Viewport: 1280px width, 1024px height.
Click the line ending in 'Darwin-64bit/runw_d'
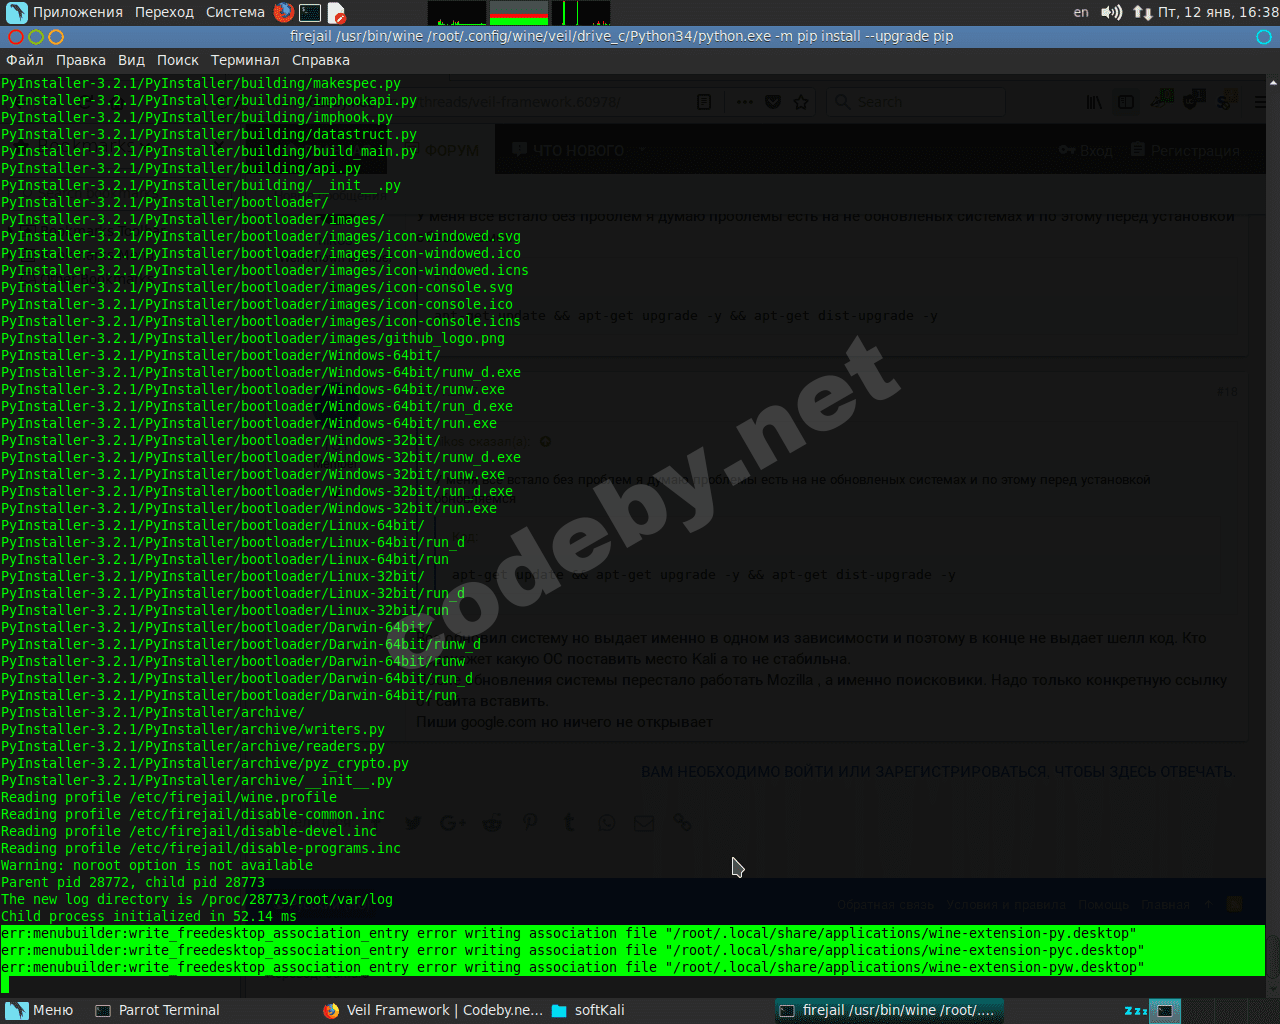point(241,645)
